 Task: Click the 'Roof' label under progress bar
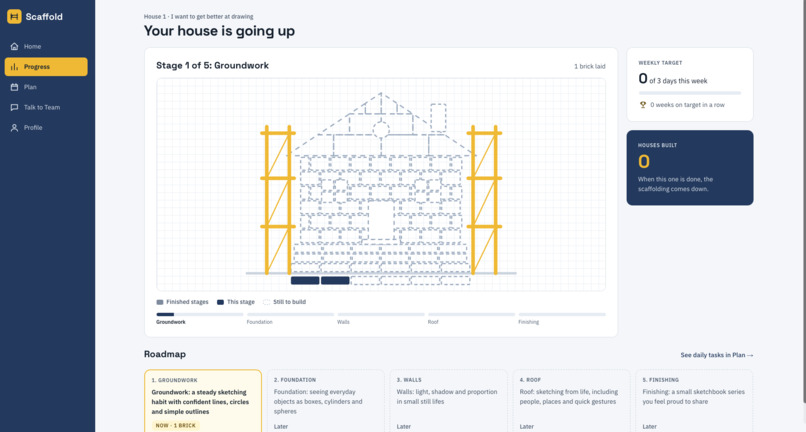(433, 322)
